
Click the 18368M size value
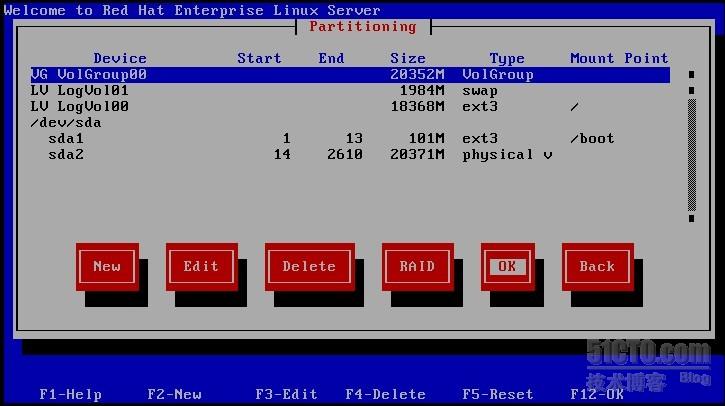417,107
